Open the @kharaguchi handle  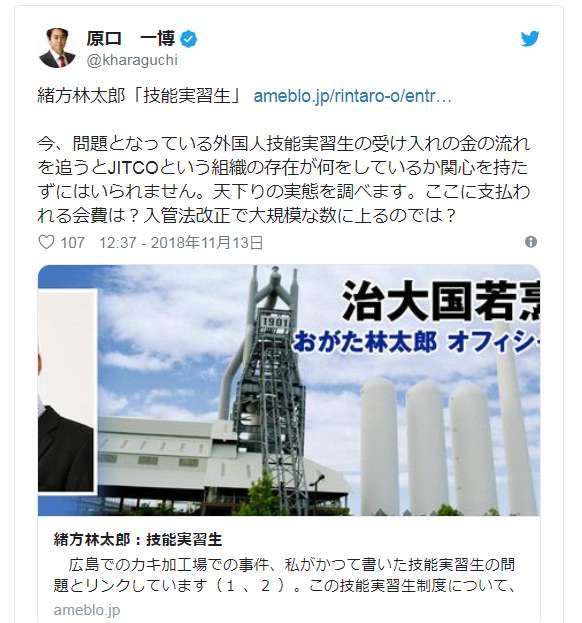[x=132, y=60]
